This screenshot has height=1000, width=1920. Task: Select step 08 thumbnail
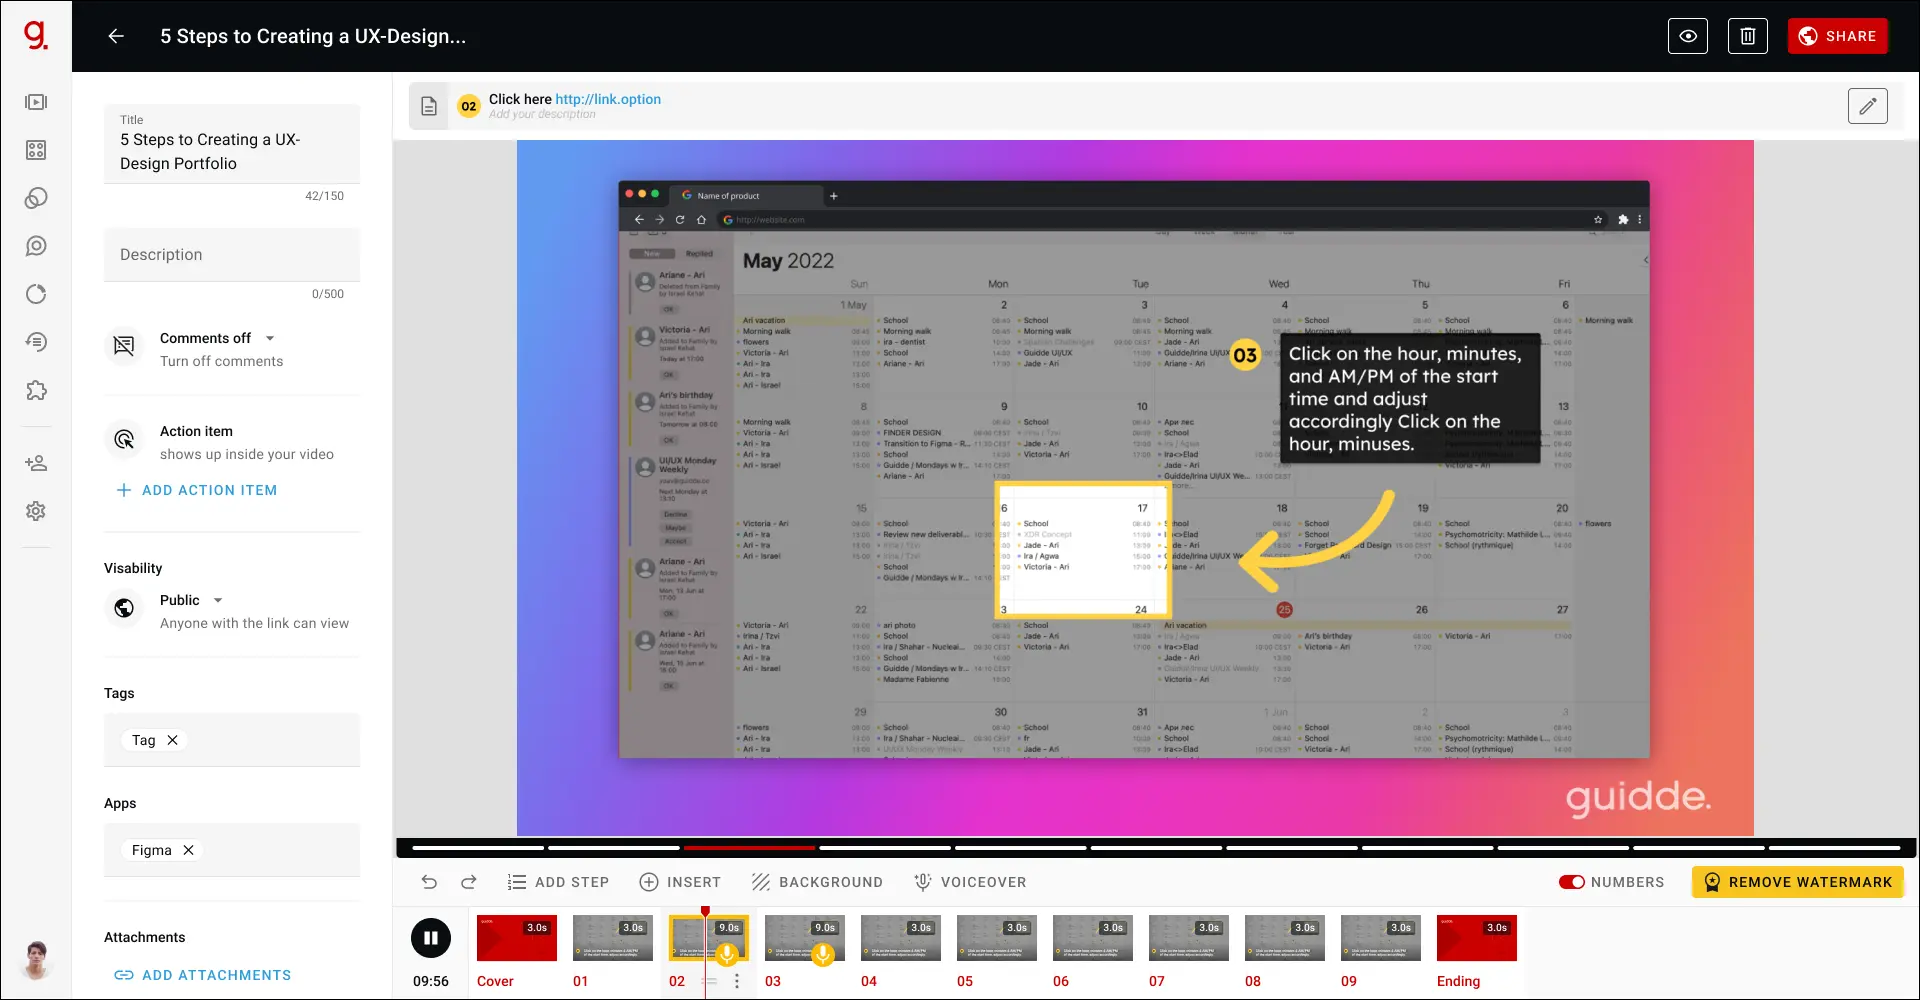click(x=1285, y=938)
